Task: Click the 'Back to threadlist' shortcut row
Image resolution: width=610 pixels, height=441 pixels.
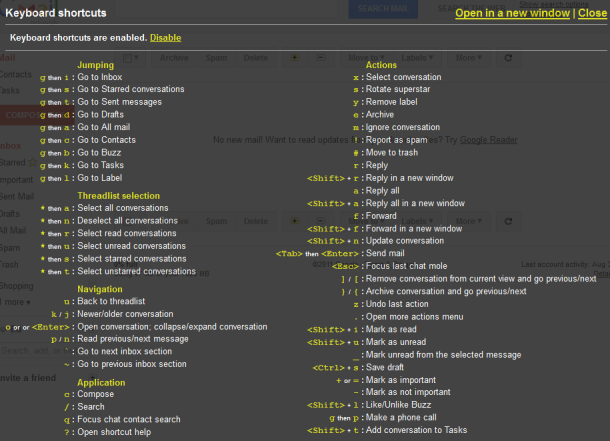Action: point(104,301)
